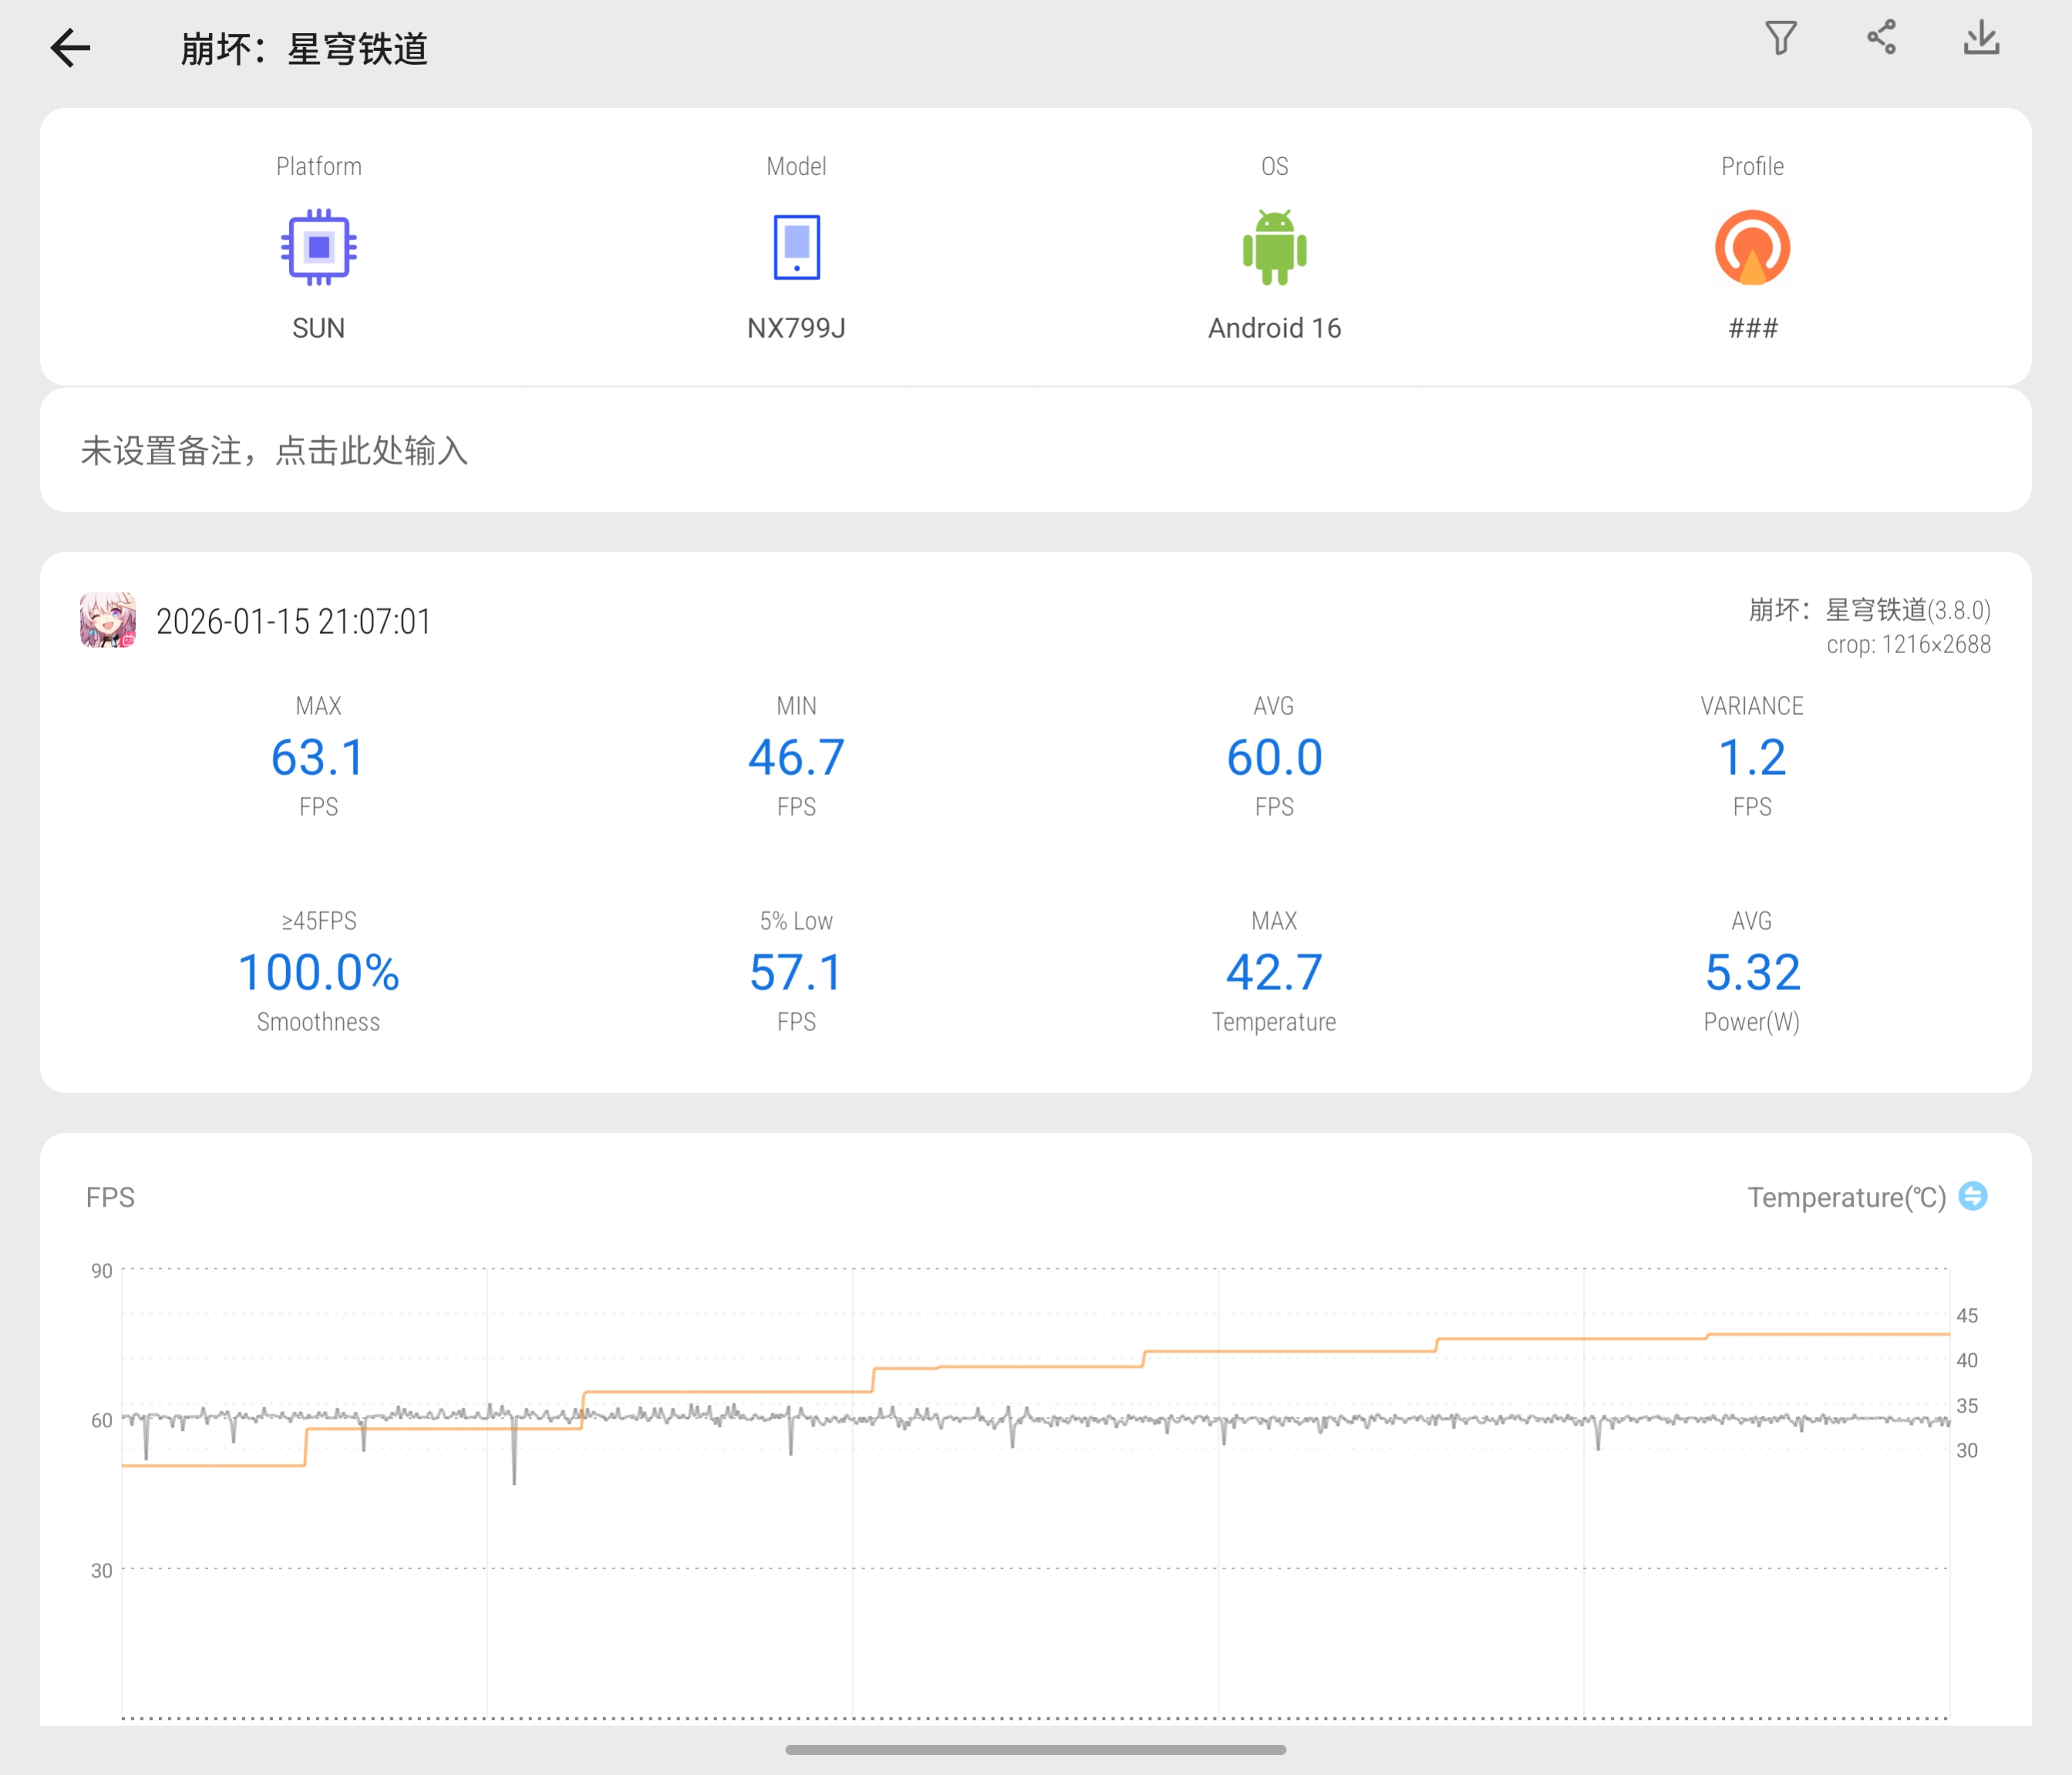Tap the Android 16 robot icon

[x=1274, y=247]
